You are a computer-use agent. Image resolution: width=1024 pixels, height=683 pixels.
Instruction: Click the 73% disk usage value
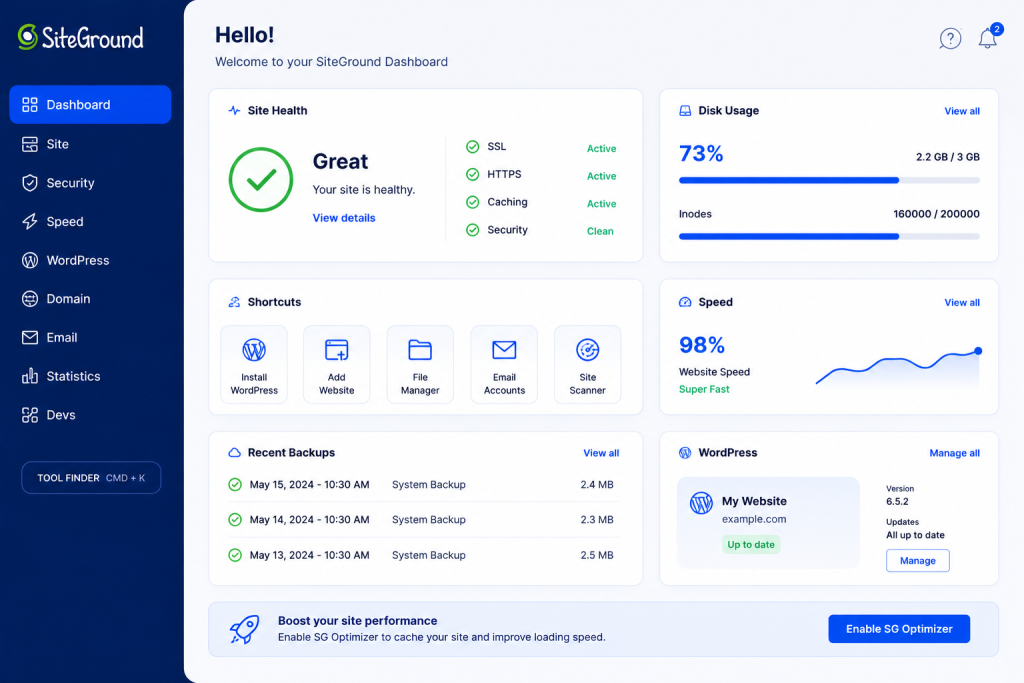click(x=701, y=154)
